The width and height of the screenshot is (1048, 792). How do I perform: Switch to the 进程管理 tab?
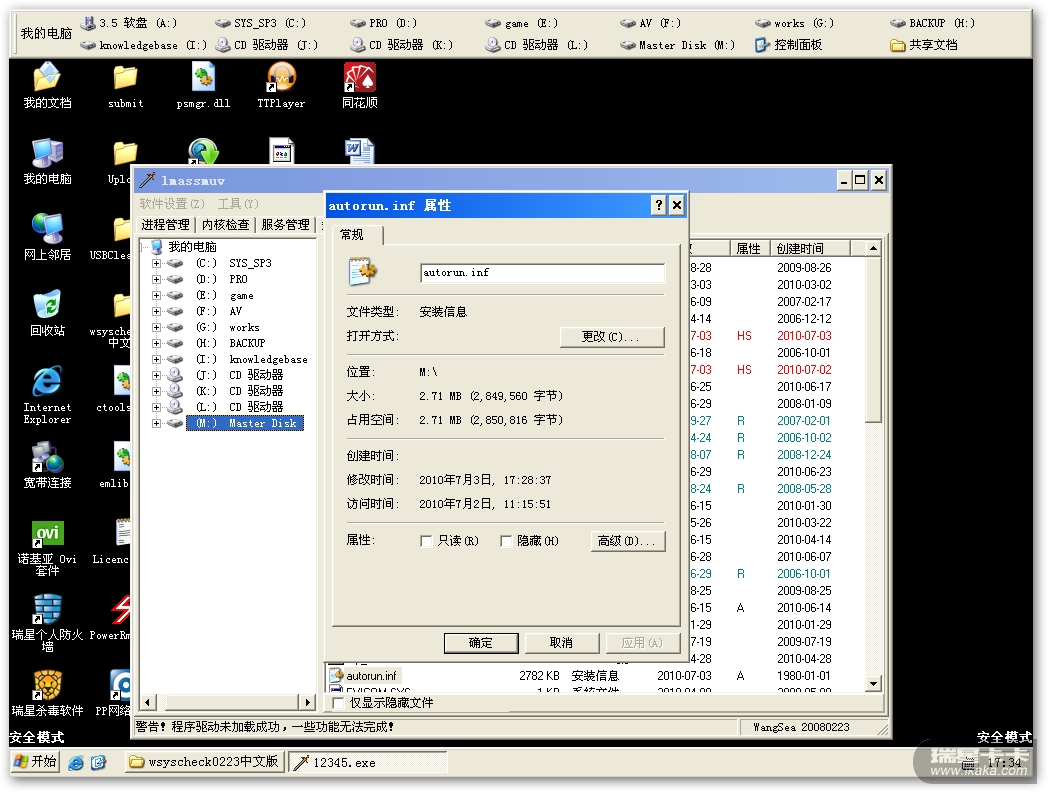[x=165, y=225]
